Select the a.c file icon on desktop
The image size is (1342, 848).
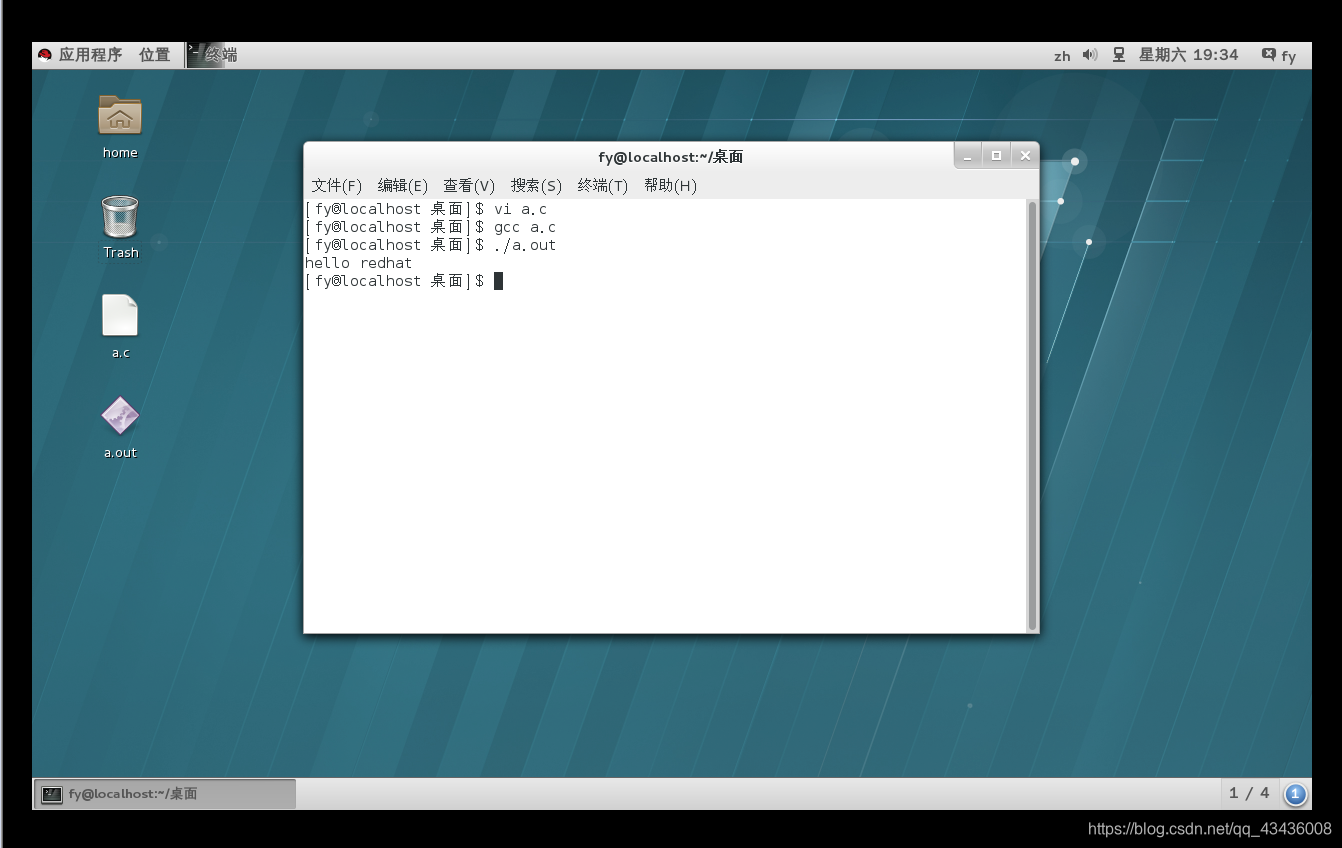click(x=120, y=316)
